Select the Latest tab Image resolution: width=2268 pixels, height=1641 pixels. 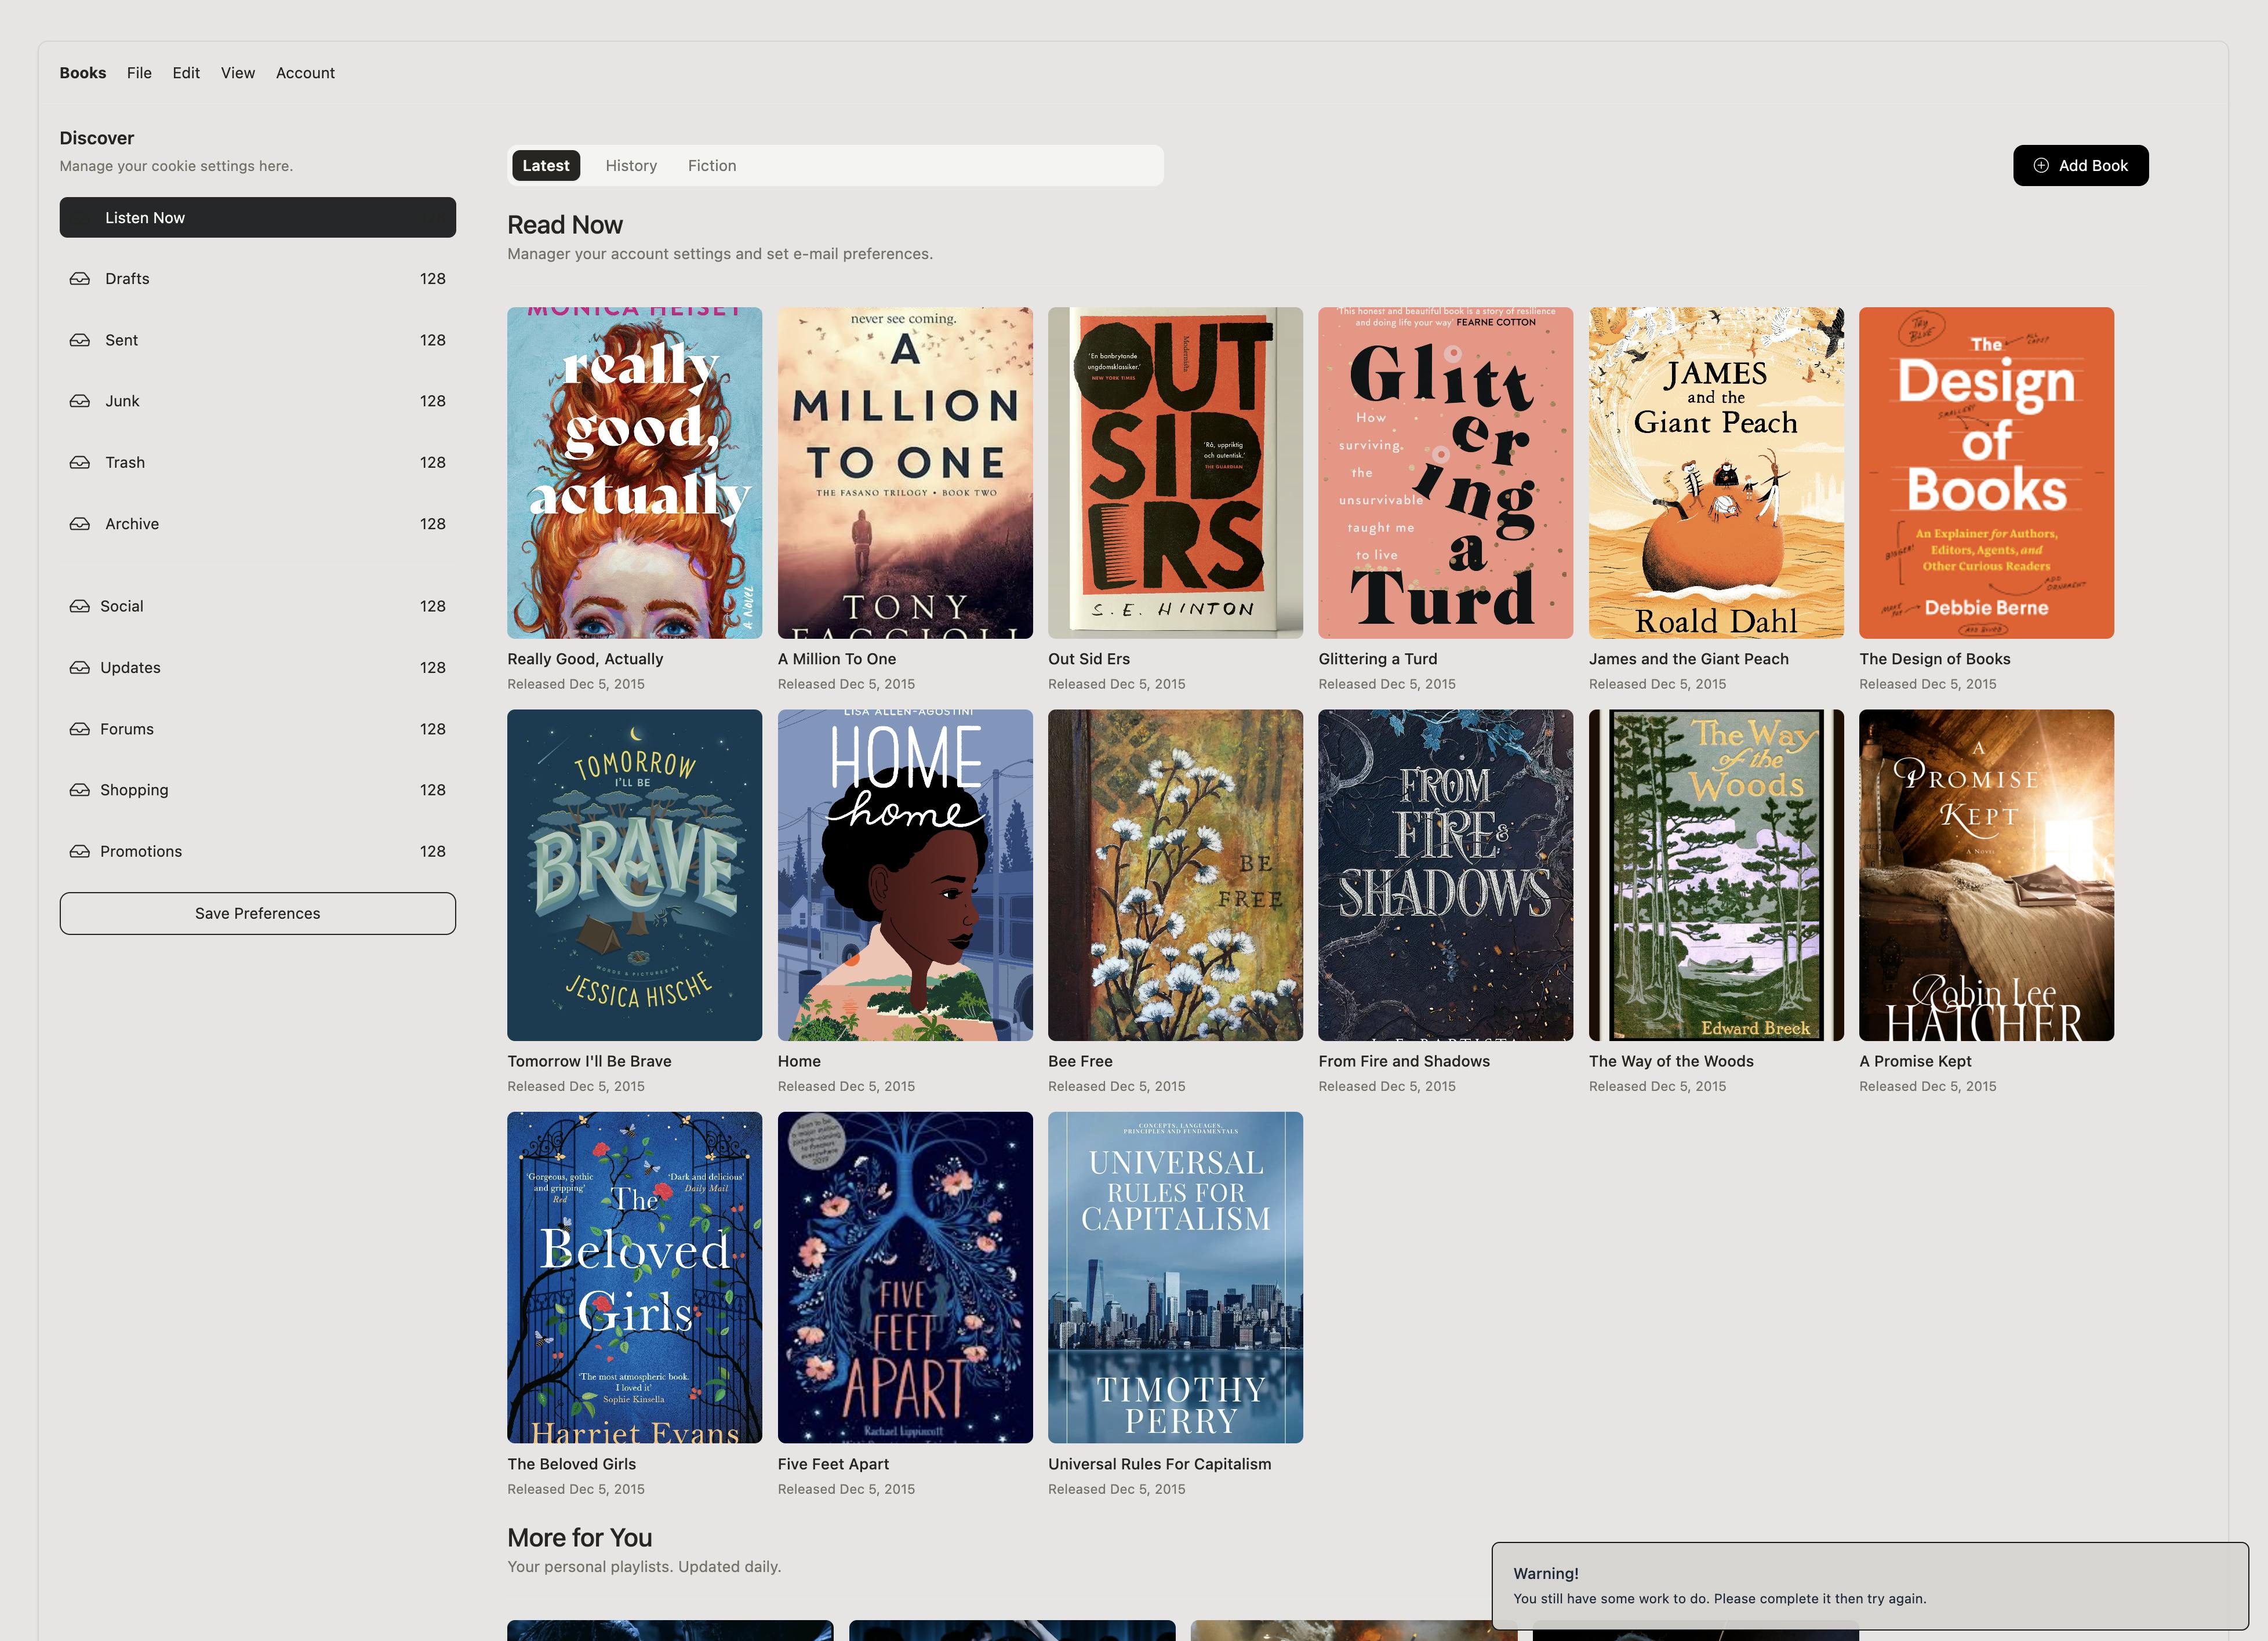545,166
